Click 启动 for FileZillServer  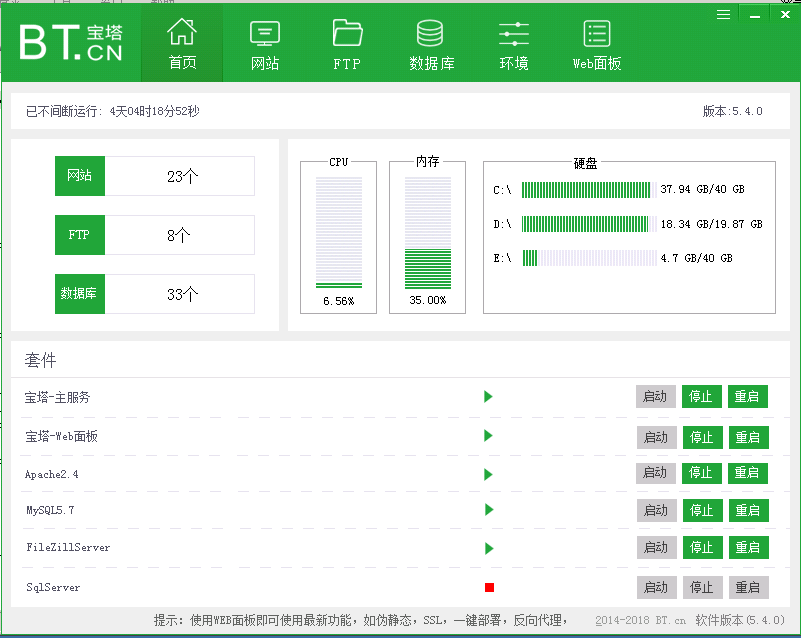pyautogui.click(x=656, y=548)
